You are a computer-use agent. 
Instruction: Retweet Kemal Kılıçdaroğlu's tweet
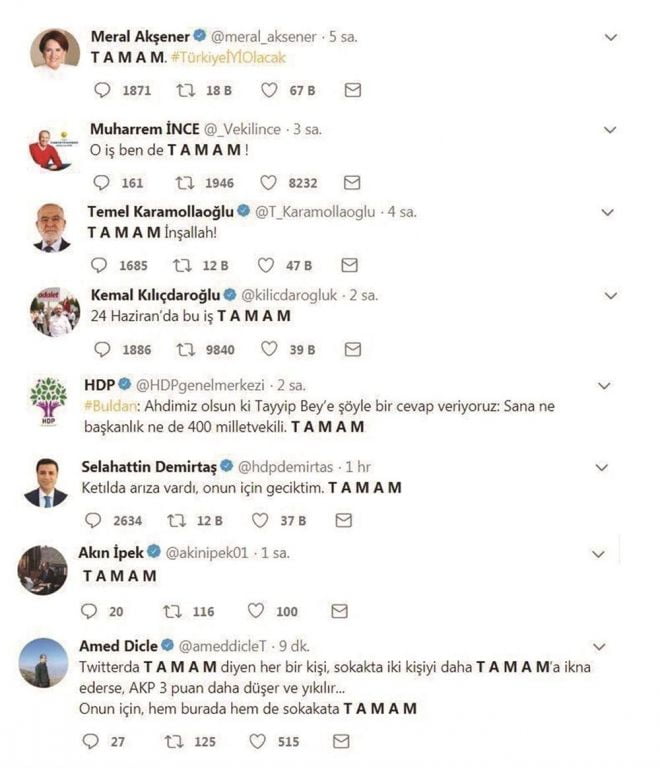pos(185,350)
